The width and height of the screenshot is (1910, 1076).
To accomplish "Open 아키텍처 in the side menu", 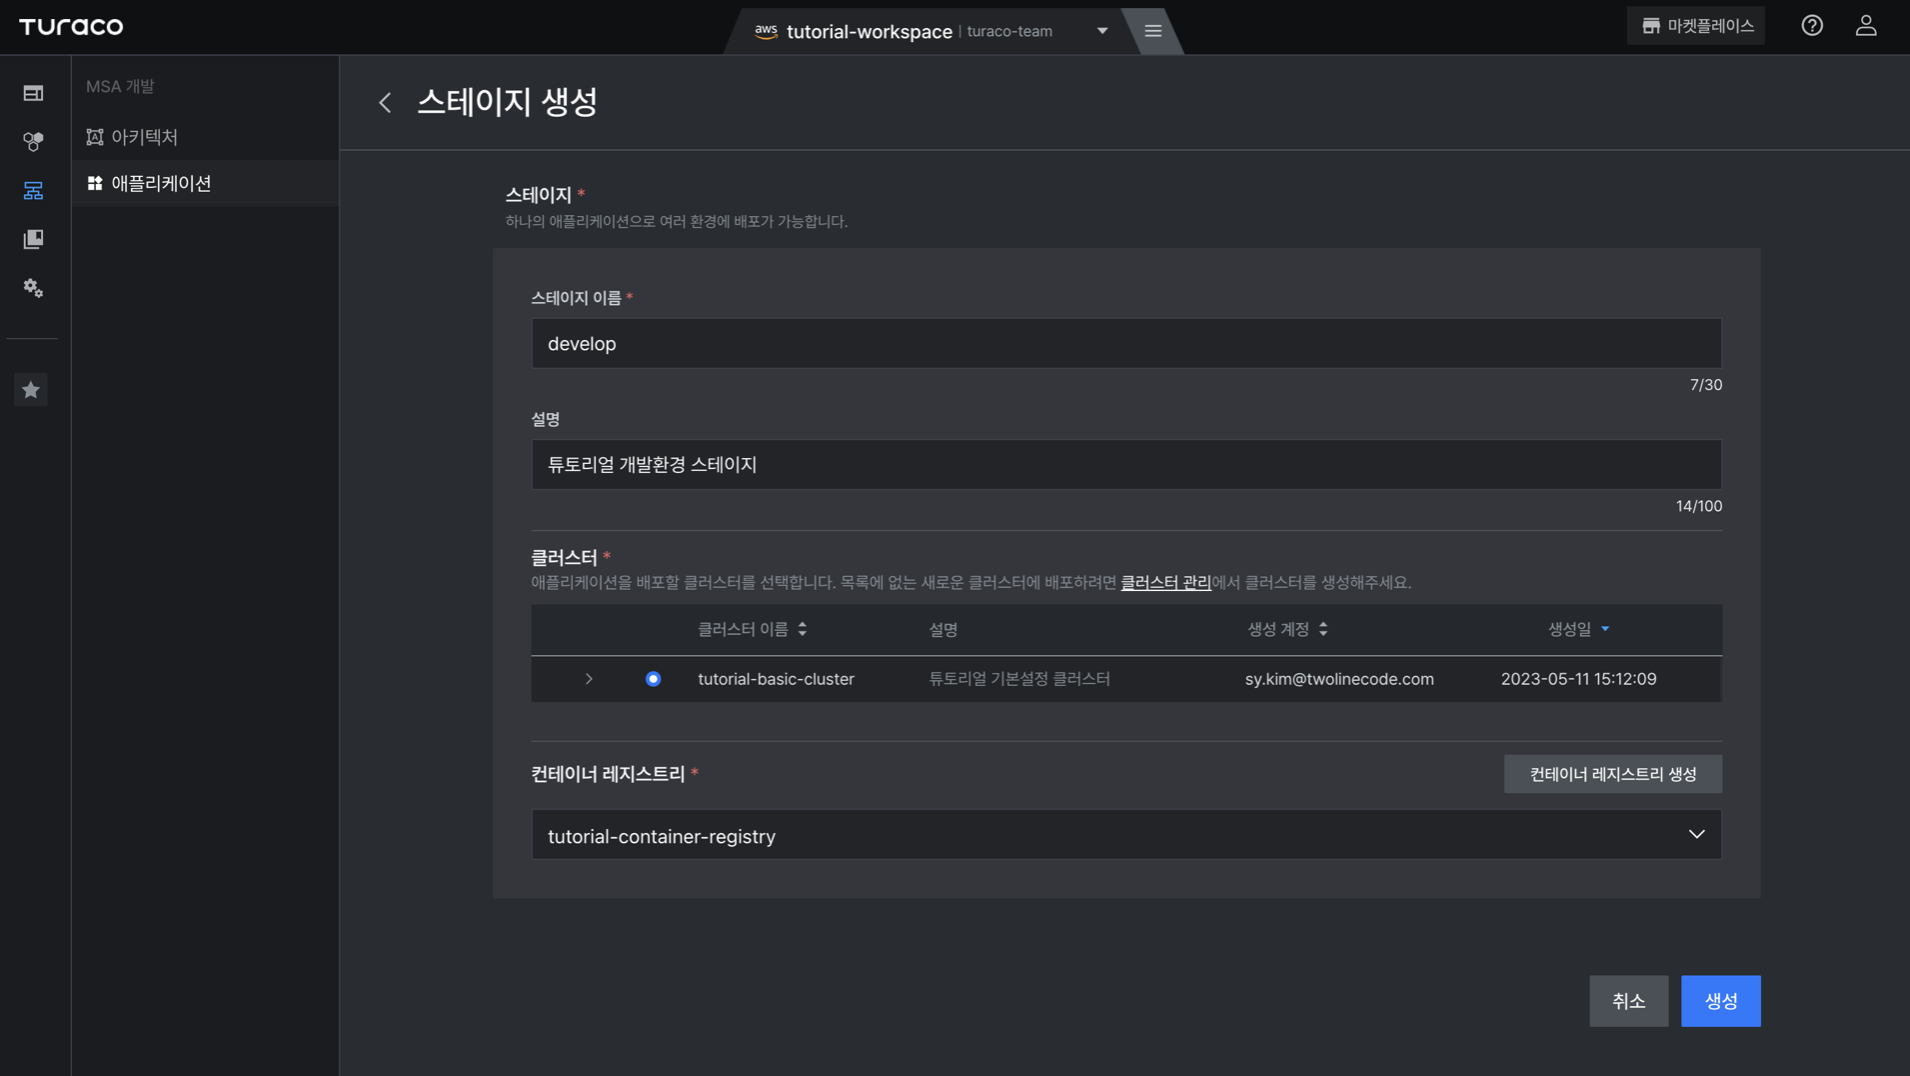I will pyautogui.click(x=205, y=137).
